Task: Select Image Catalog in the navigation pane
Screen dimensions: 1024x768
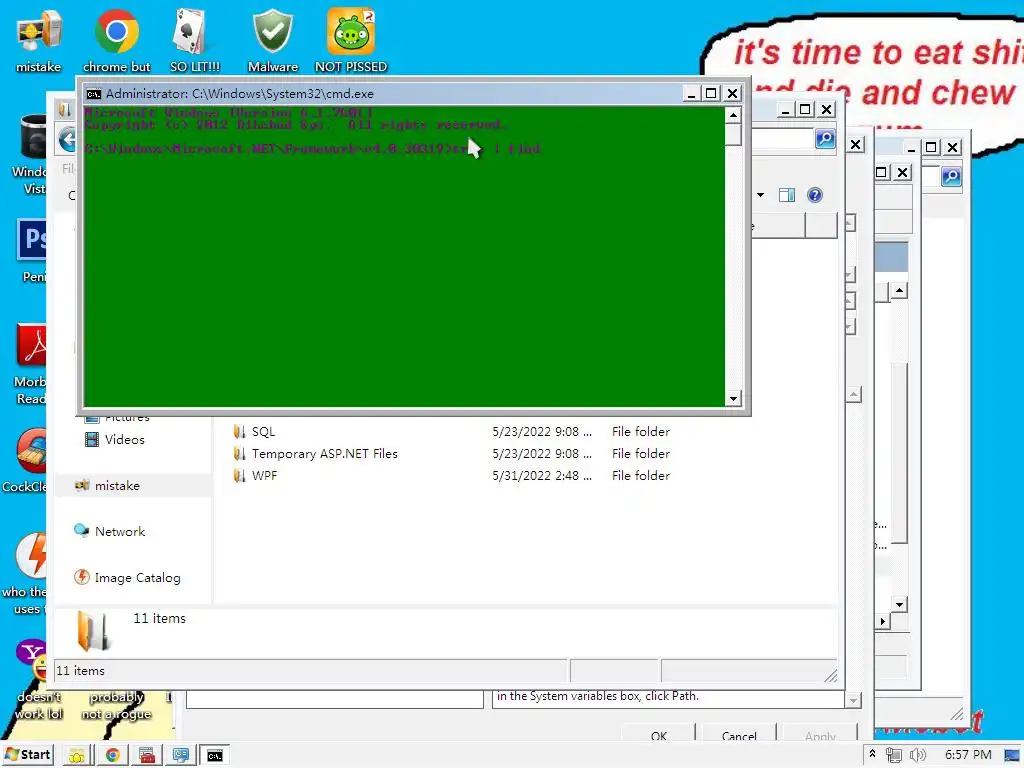Action: click(x=127, y=578)
